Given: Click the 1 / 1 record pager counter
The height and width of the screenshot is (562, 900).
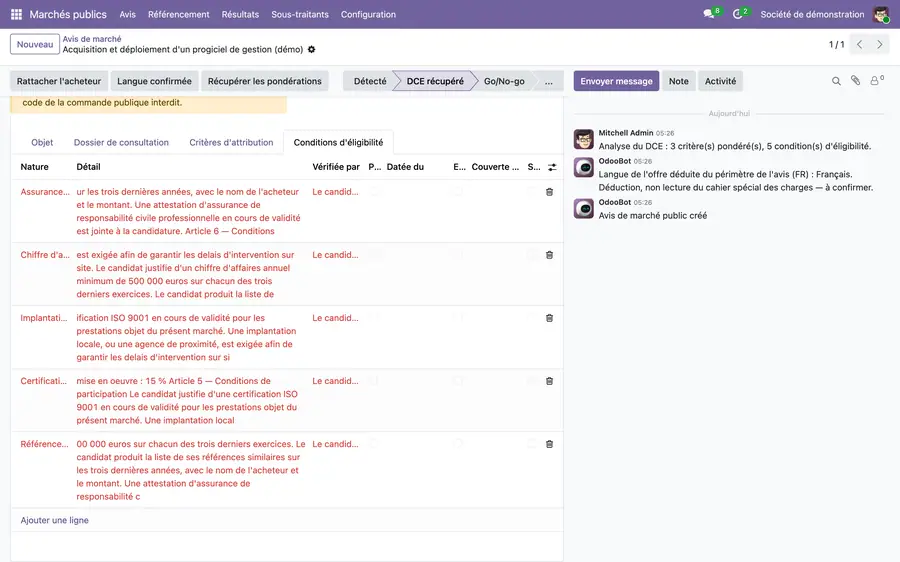Looking at the screenshot, I should (836, 44).
